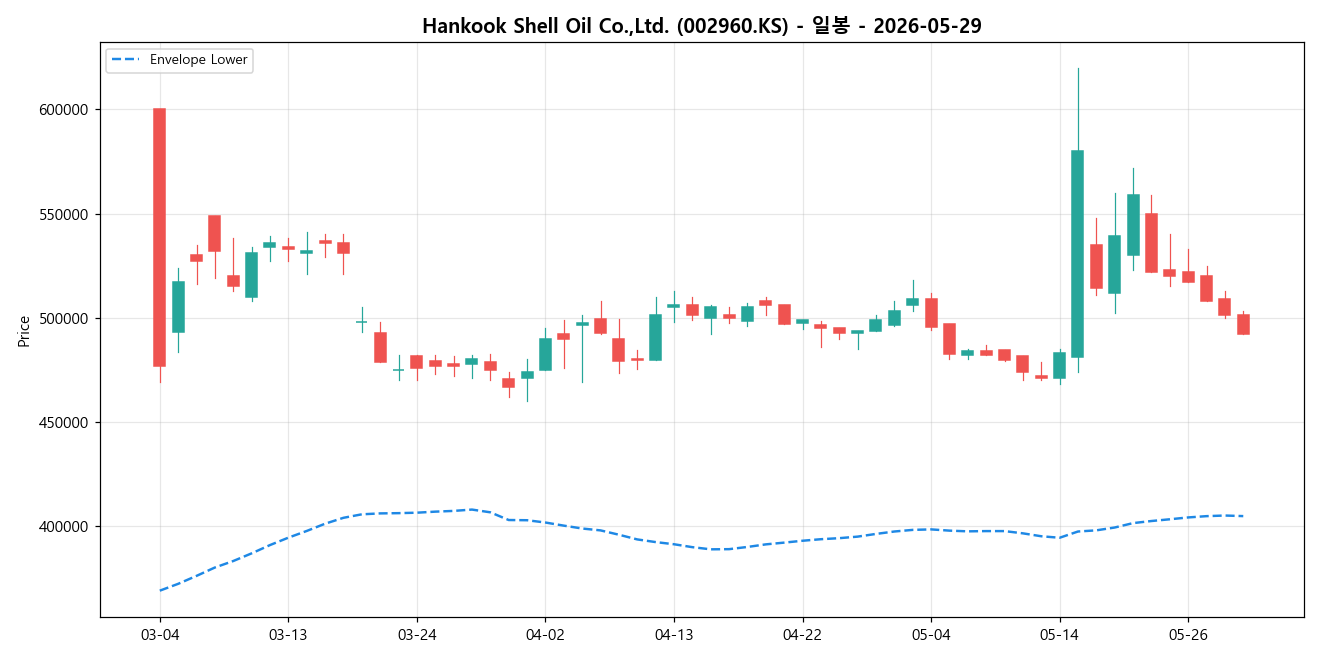The image size is (1320, 660).
Task: Click the Envelope Lower legend label
Action: pyautogui.click(x=198, y=60)
